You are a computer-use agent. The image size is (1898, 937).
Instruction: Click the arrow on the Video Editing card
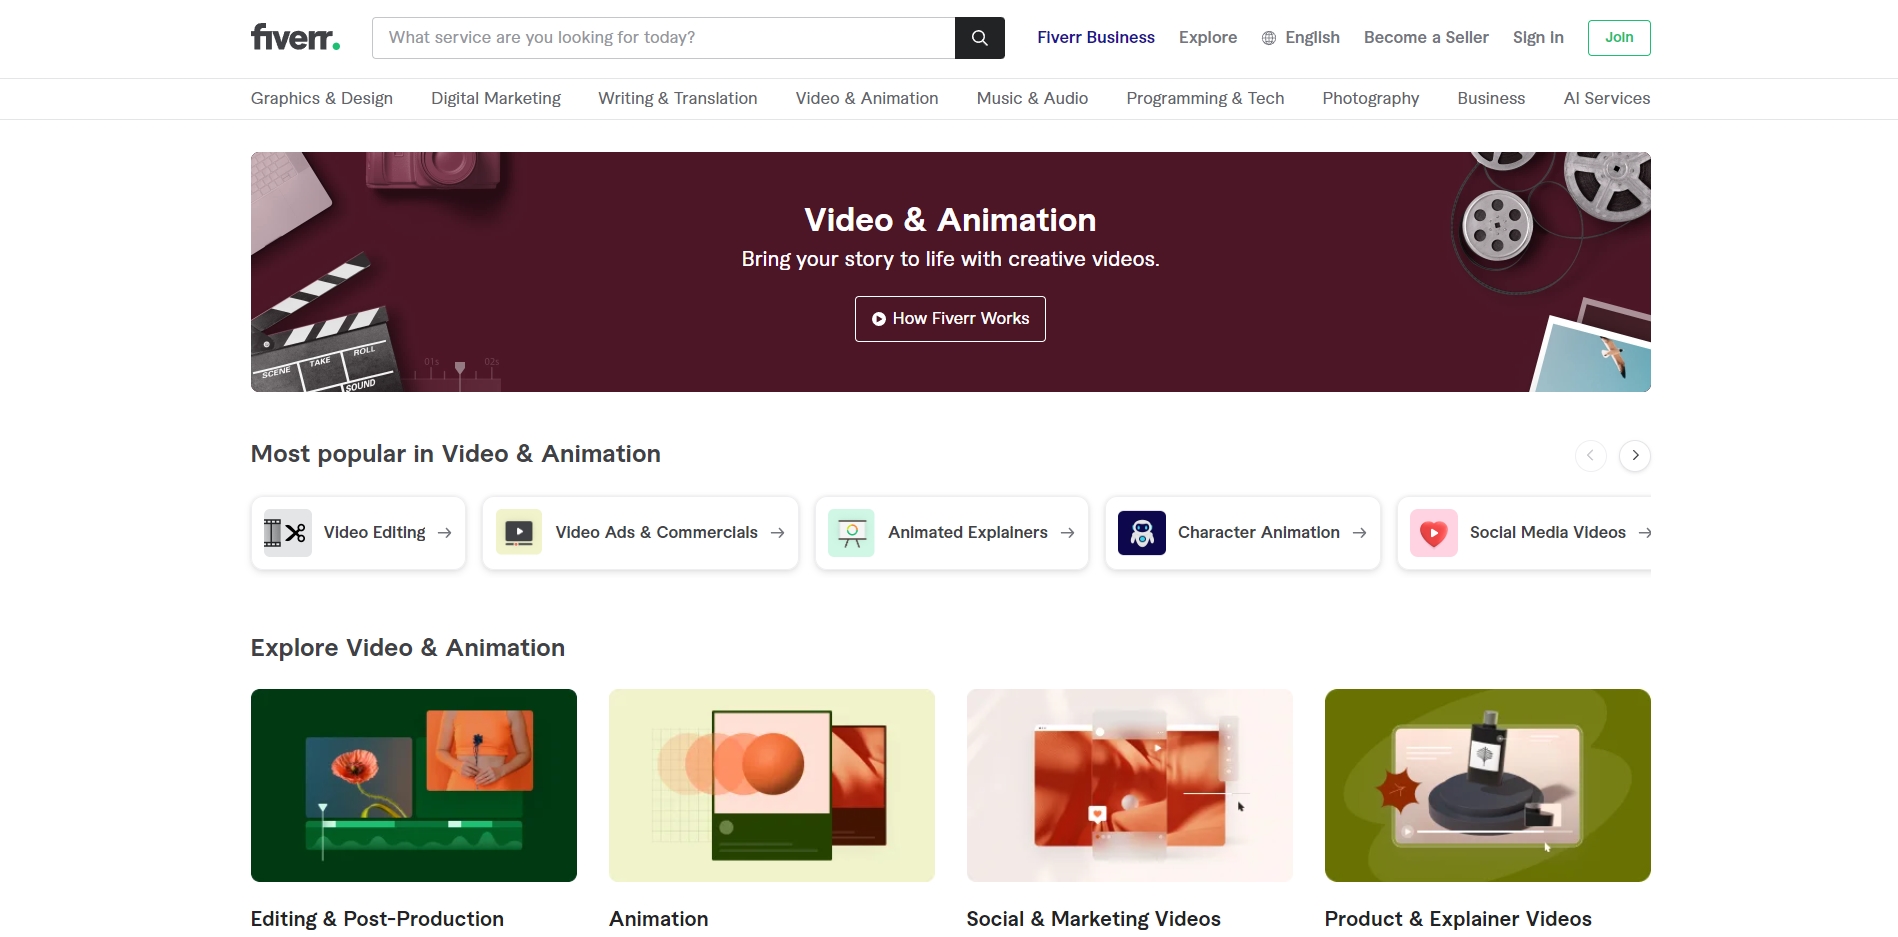(445, 533)
